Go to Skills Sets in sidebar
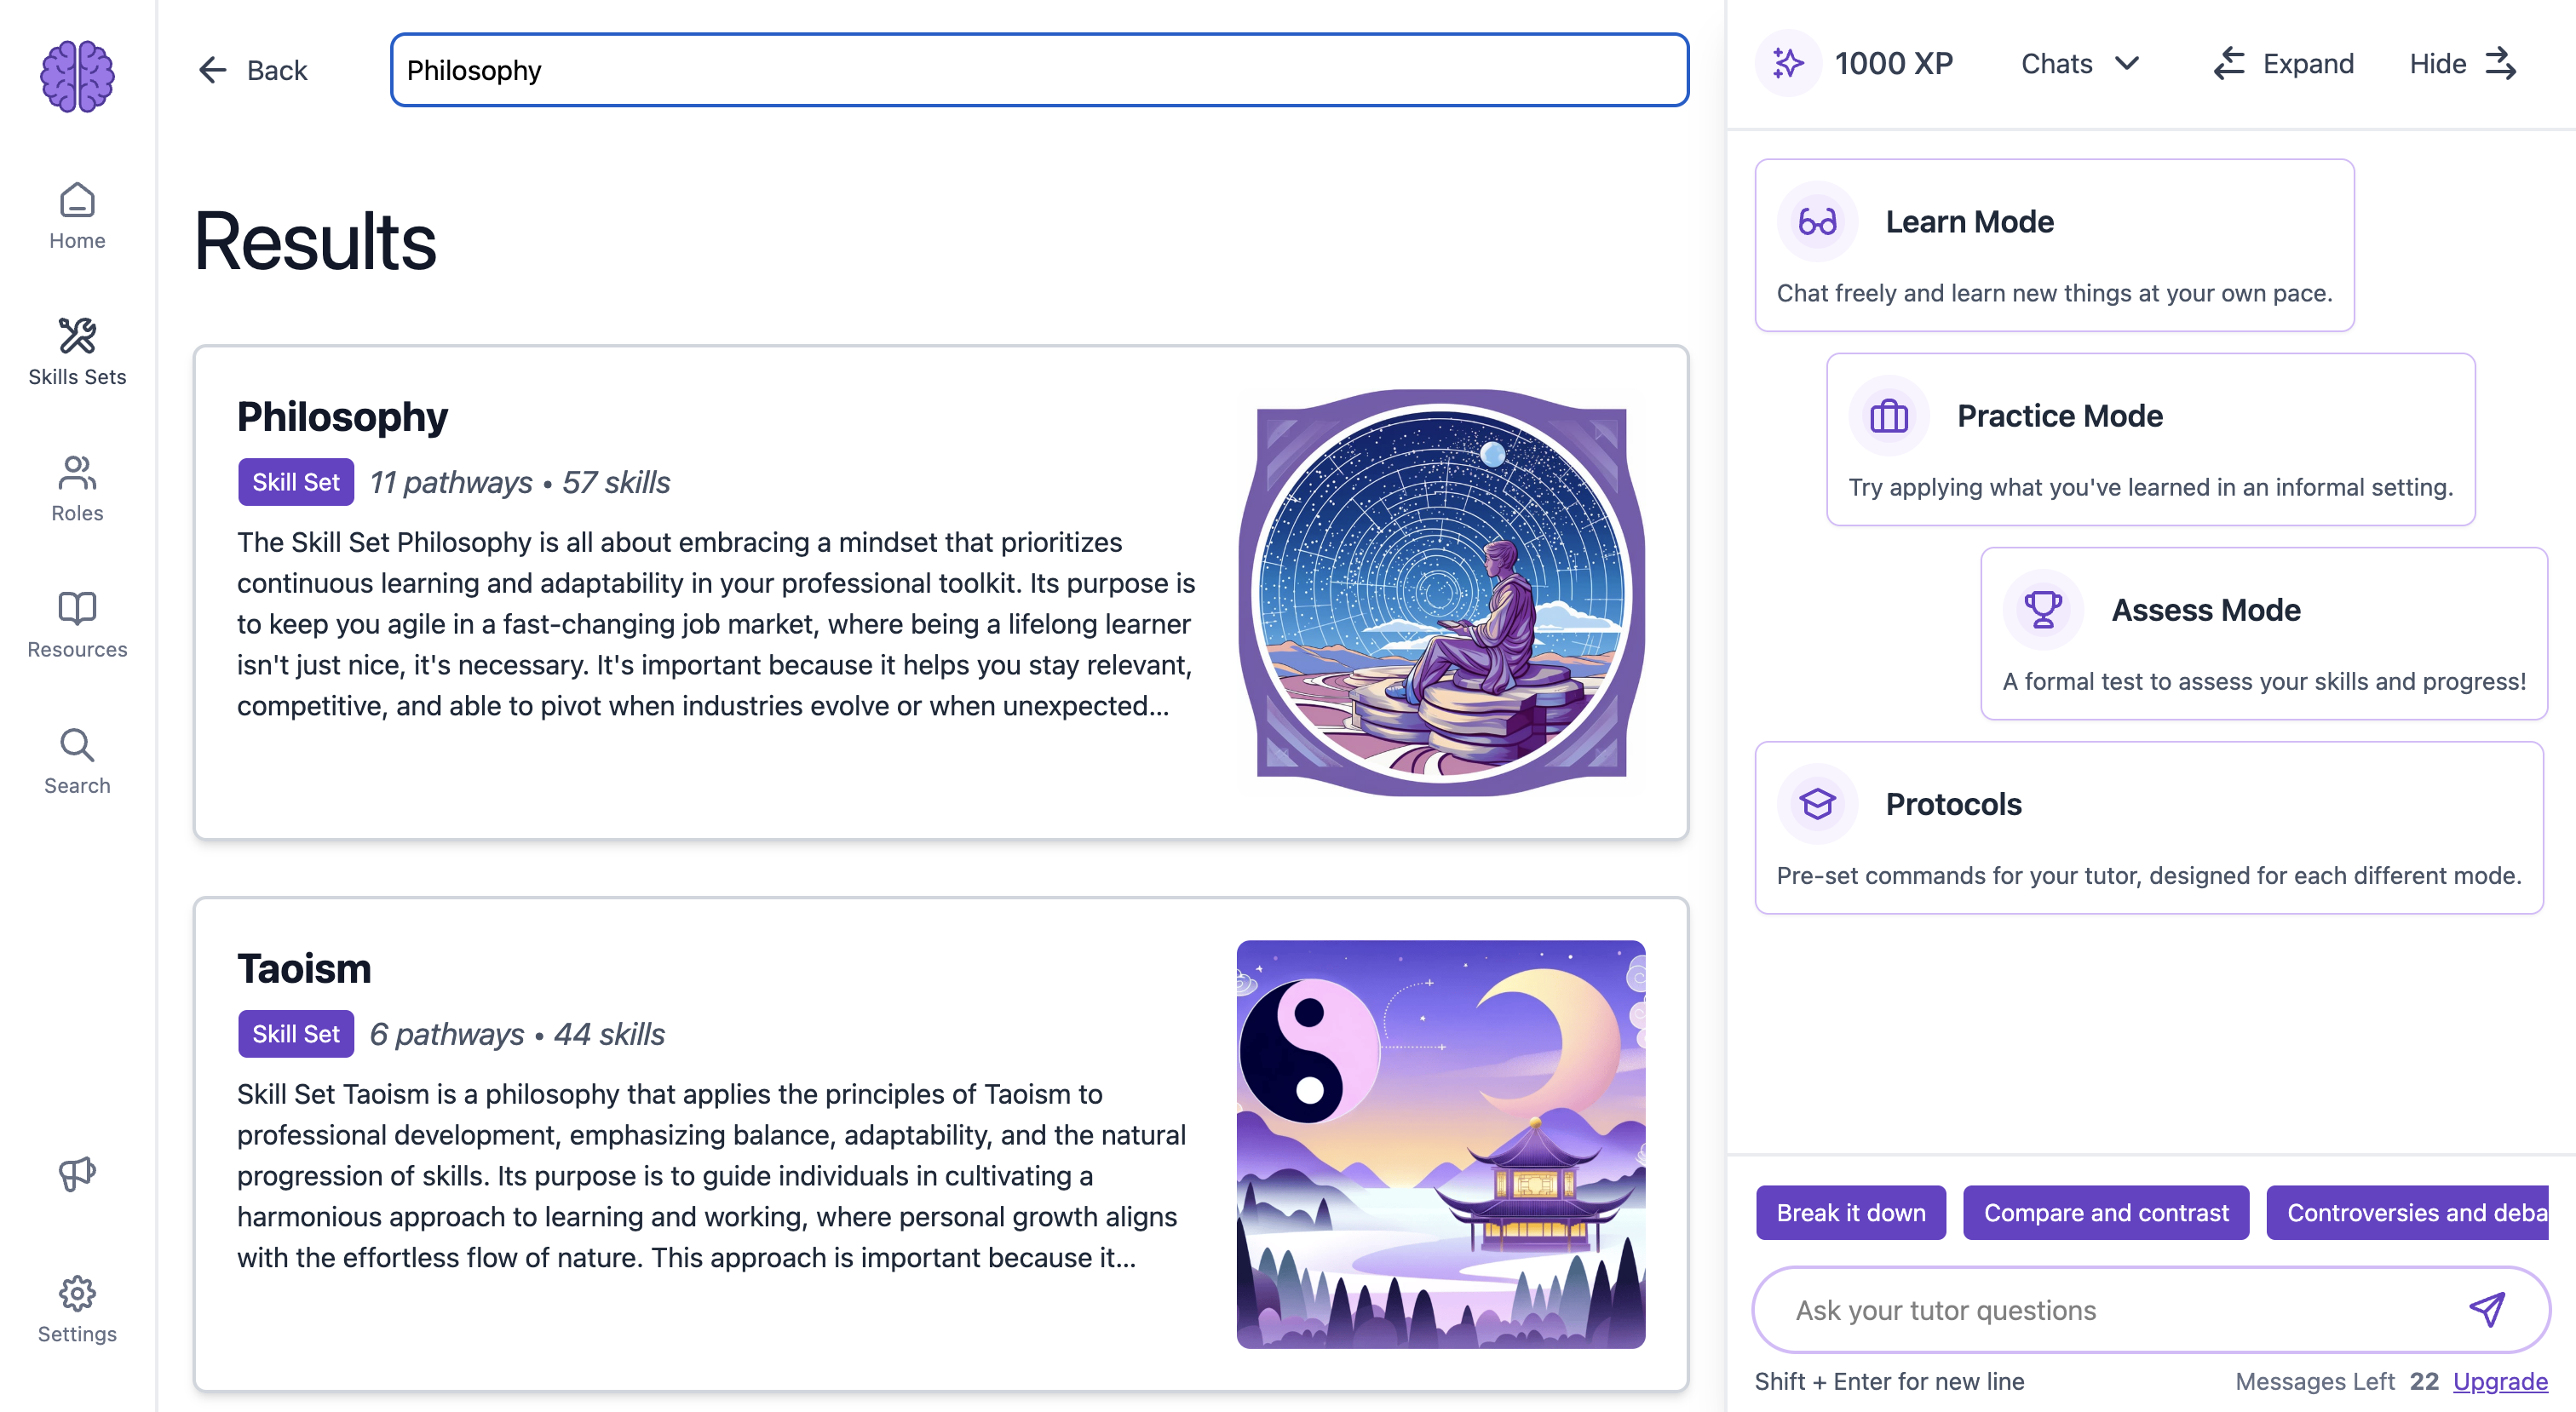This screenshot has width=2576, height=1412. [77, 351]
